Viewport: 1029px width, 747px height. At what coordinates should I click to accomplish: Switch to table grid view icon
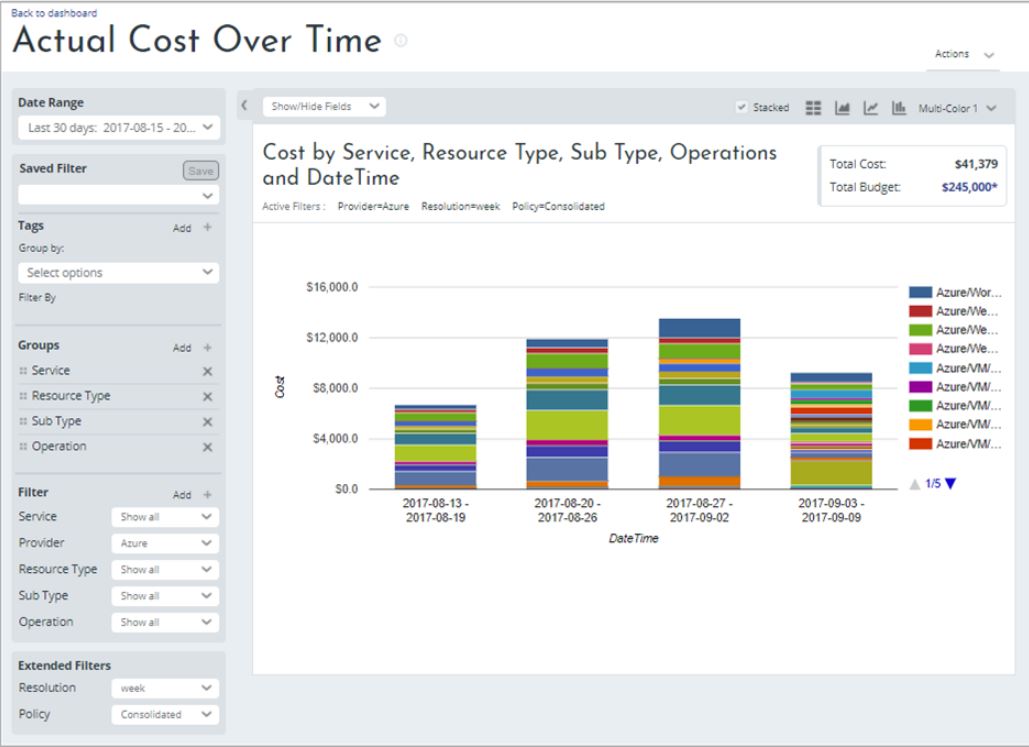(813, 107)
